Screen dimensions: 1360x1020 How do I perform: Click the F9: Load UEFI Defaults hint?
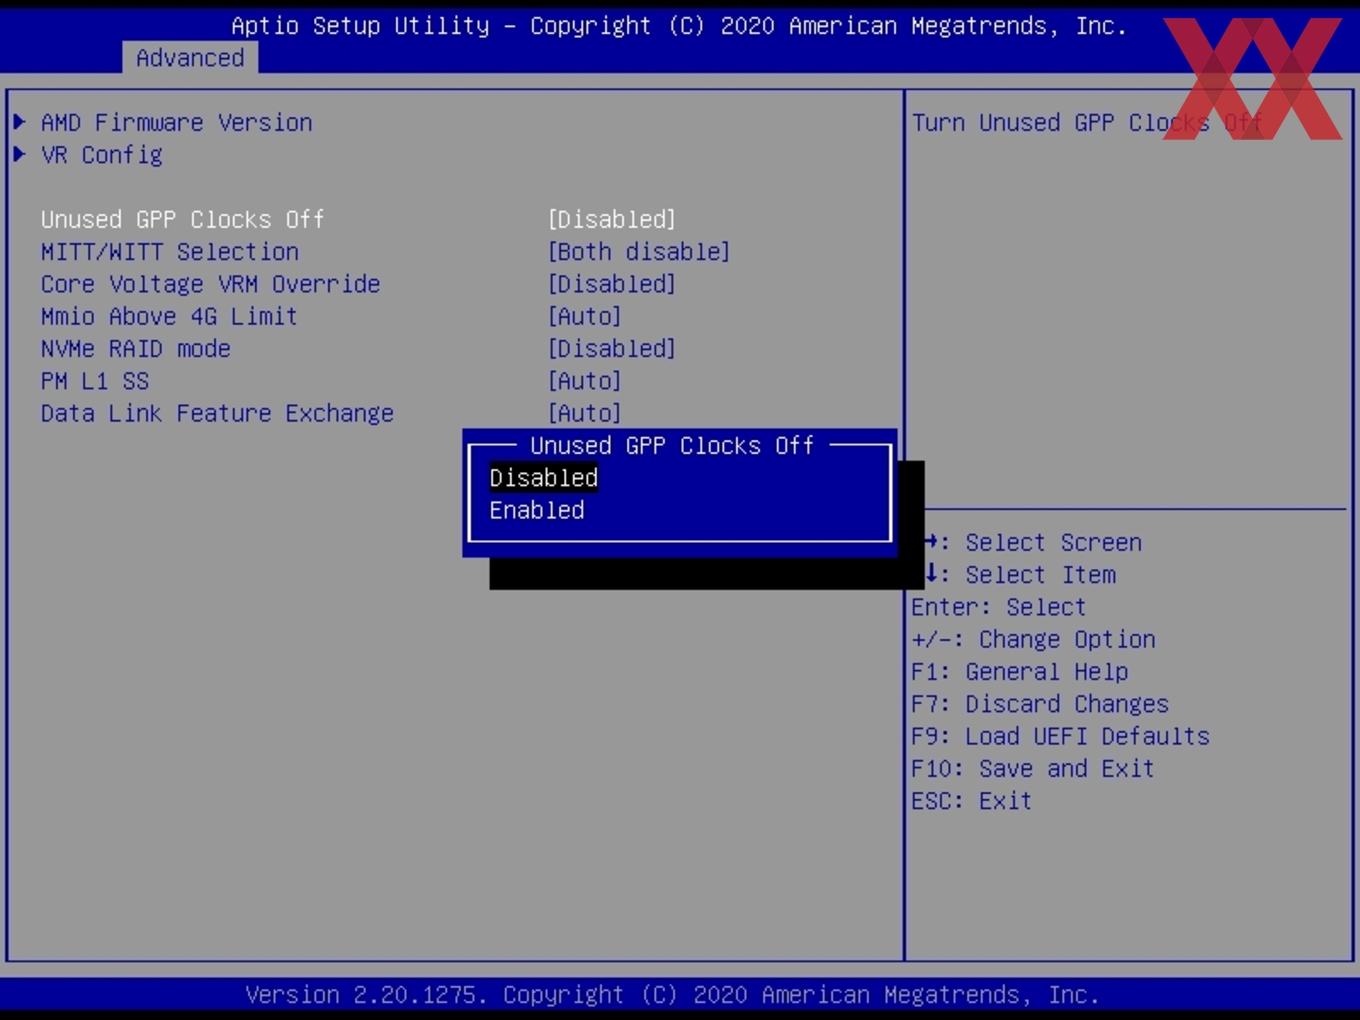tap(1060, 736)
